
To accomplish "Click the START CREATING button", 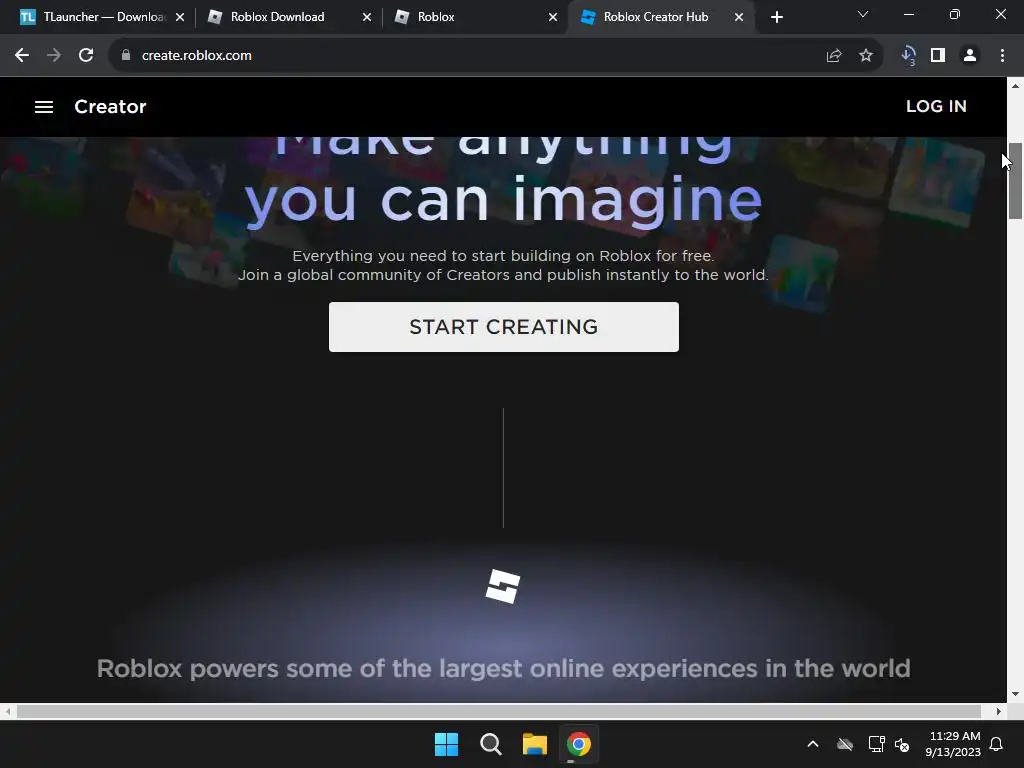I will click(x=504, y=327).
